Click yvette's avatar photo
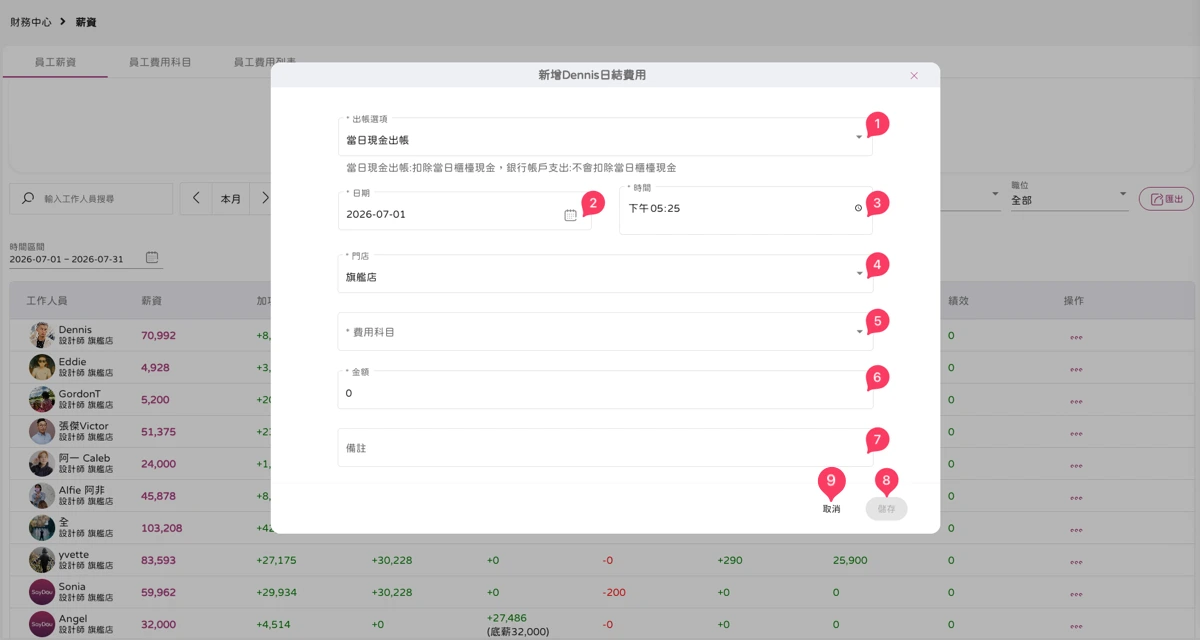The height and width of the screenshot is (640, 1200). [42, 560]
